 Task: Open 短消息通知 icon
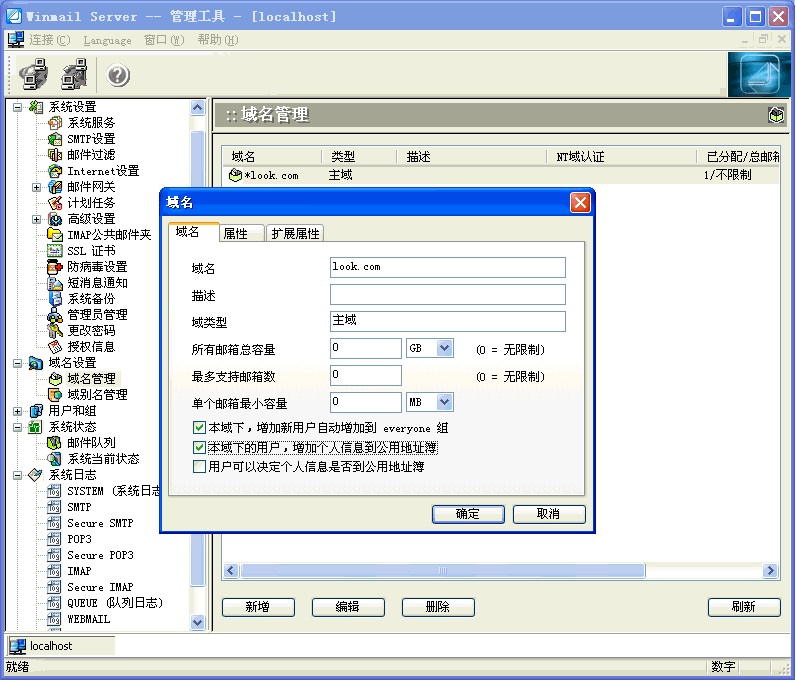coord(55,283)
